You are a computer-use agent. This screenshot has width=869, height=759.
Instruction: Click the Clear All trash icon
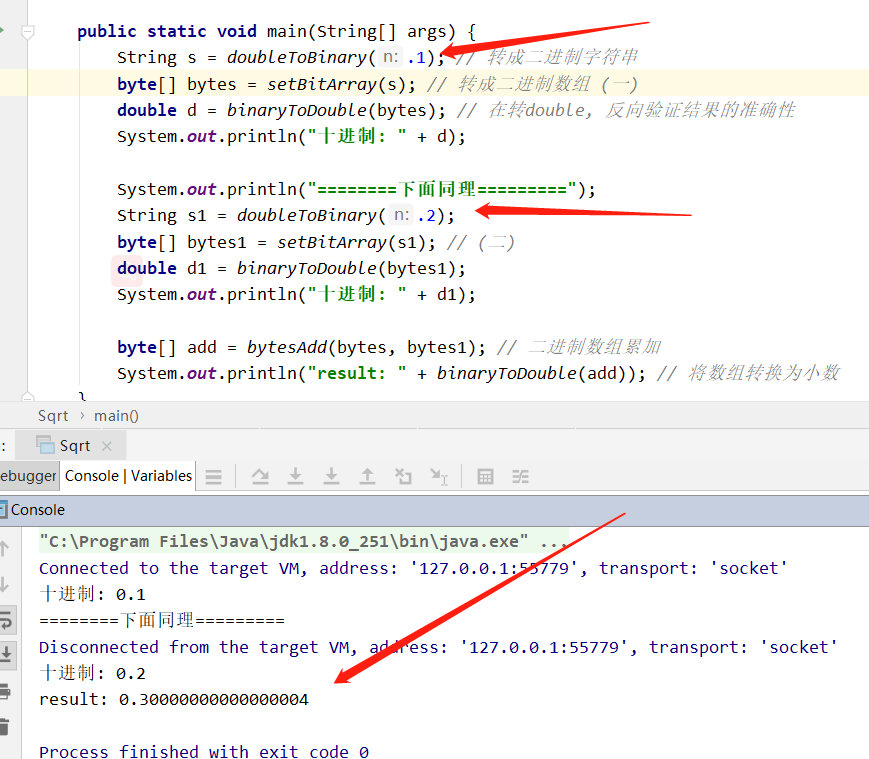pos(5,726)
